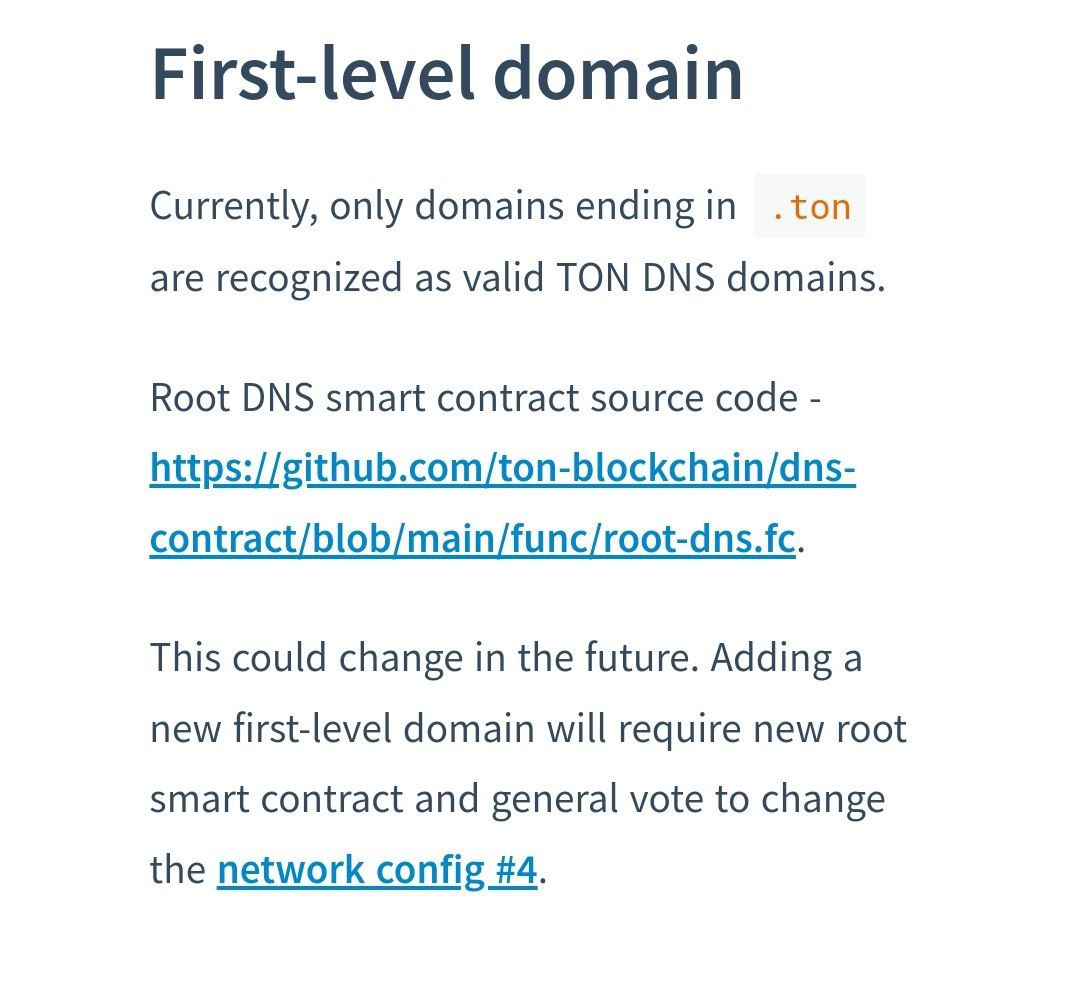Click 'Root DNS smart contract source code' text

474,398
